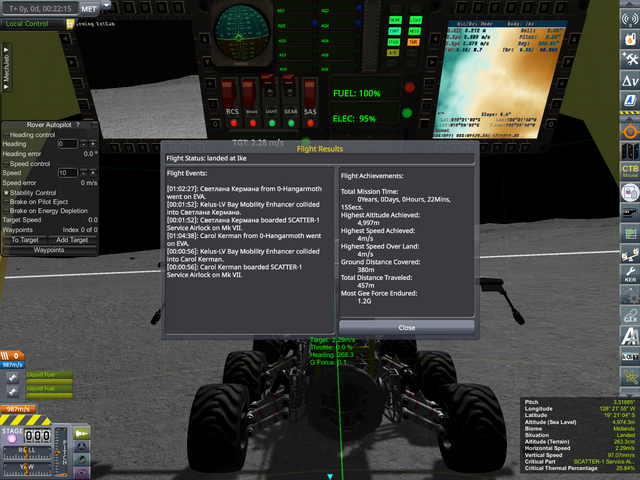Click the To Target button
The height and width of the screenshot is (480, 640).
[x=25, y=240]
